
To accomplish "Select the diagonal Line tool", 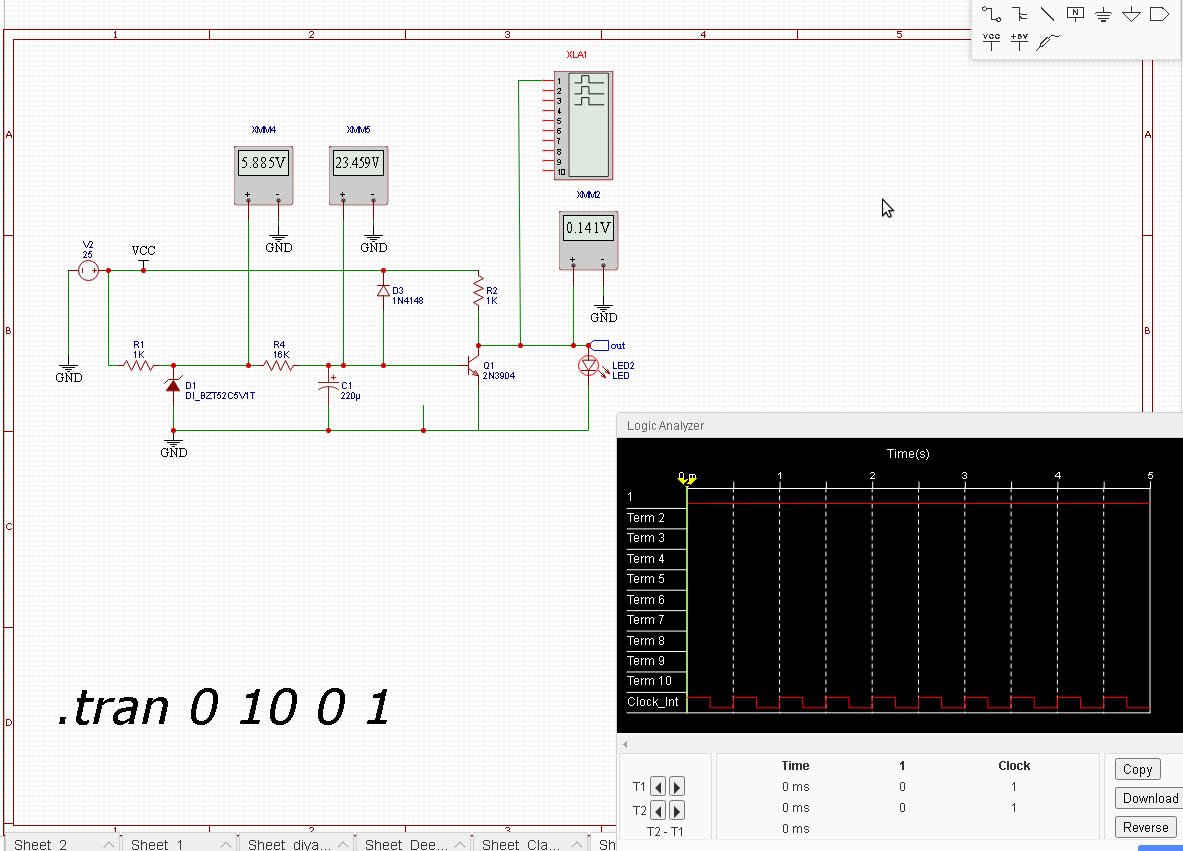I will pyautogui.click(x=1046, y=14).
